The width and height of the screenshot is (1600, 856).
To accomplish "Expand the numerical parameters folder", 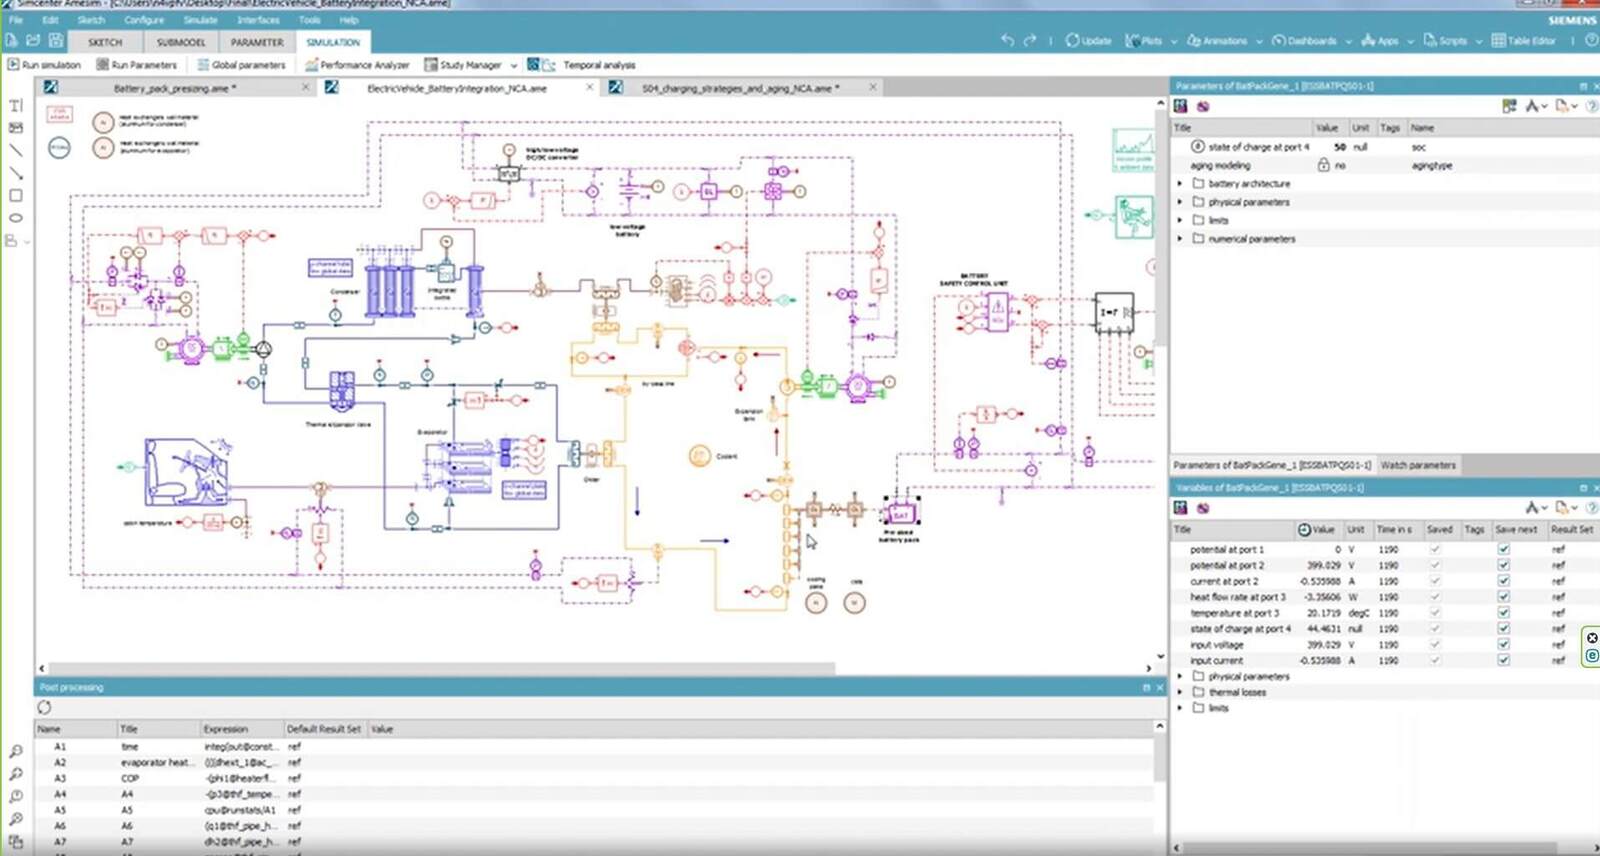I will [1180, 239].
